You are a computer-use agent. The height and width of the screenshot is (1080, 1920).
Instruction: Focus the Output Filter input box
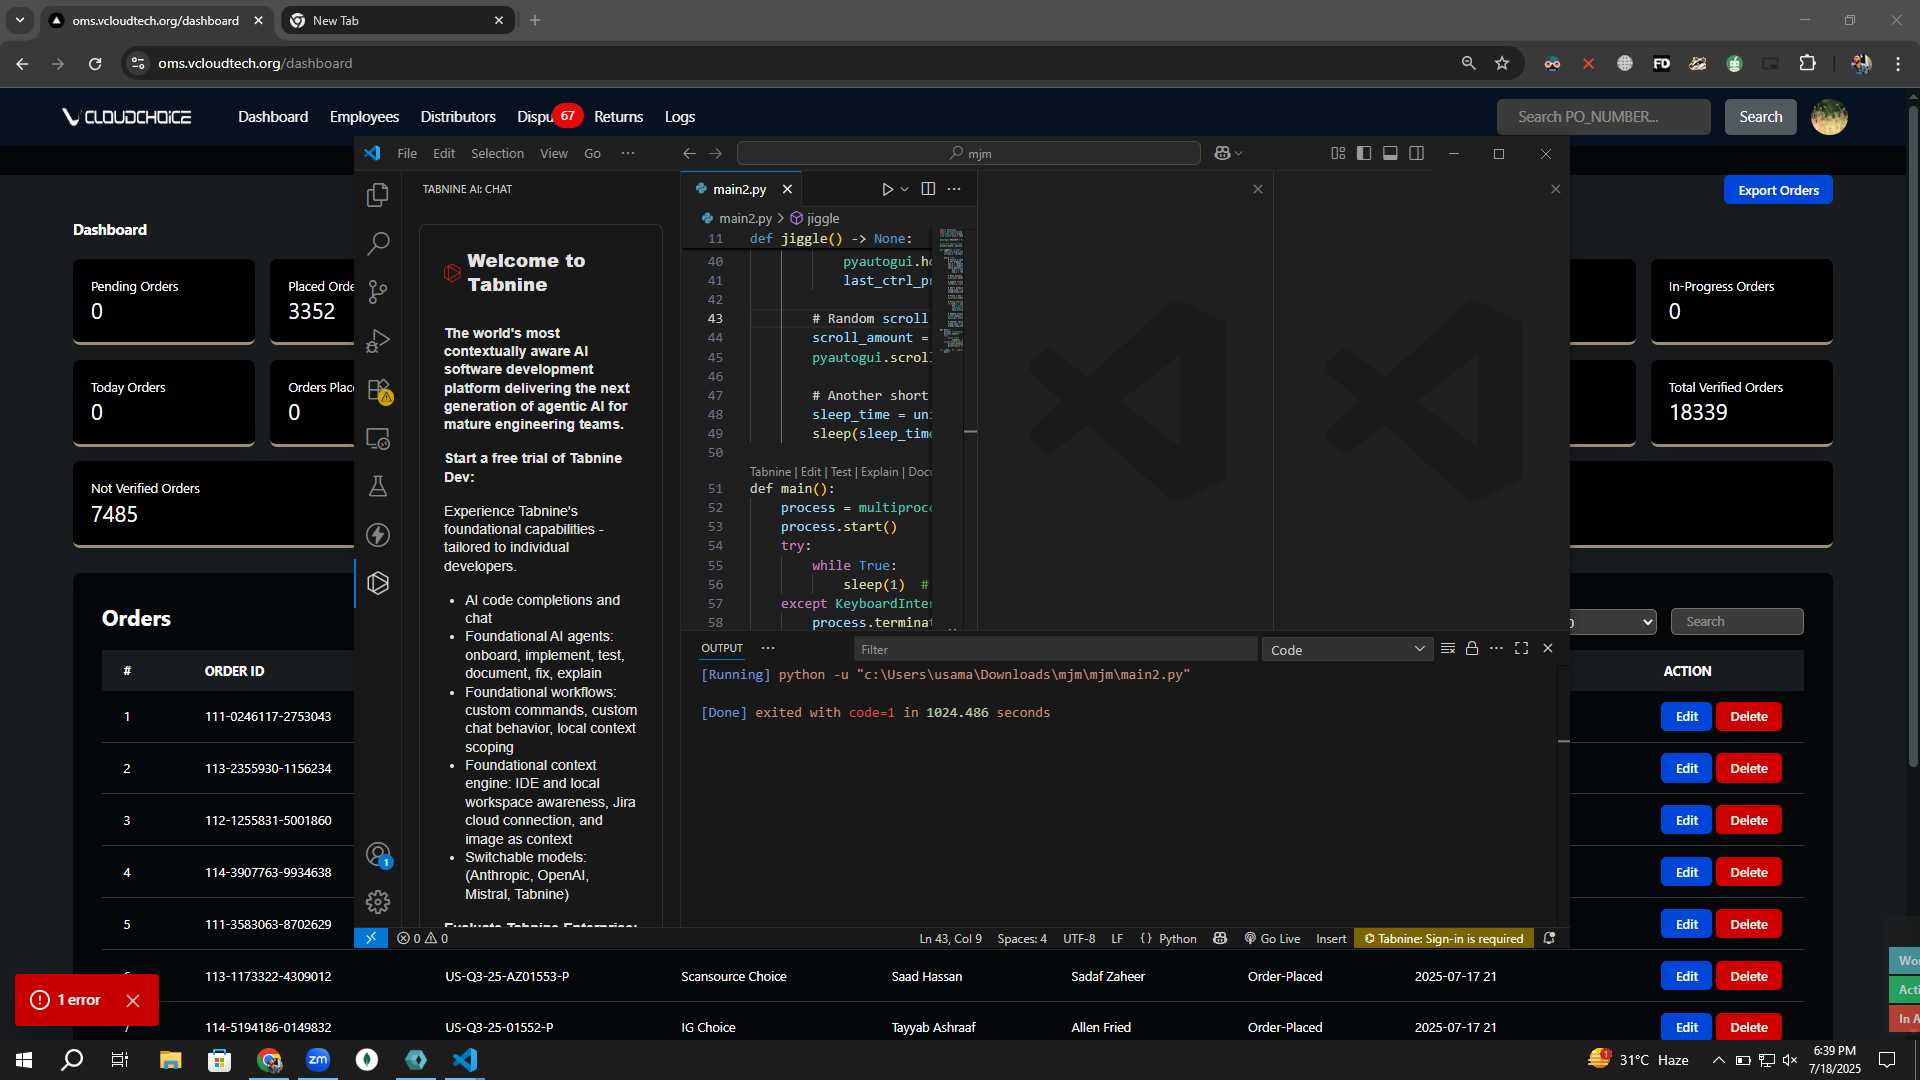click(x=1055, y=650)
